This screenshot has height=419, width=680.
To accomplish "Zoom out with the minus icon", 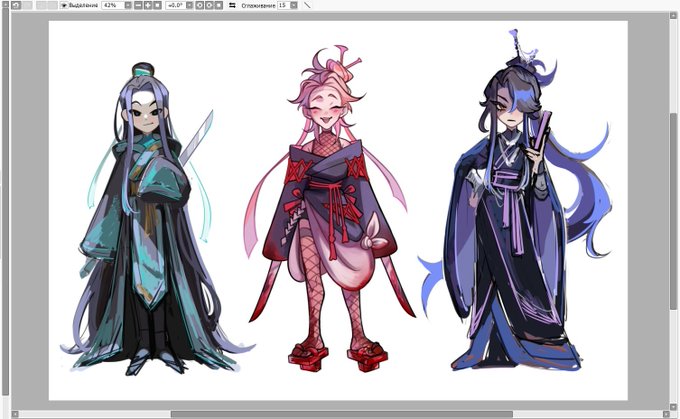I will click(138, 5).
